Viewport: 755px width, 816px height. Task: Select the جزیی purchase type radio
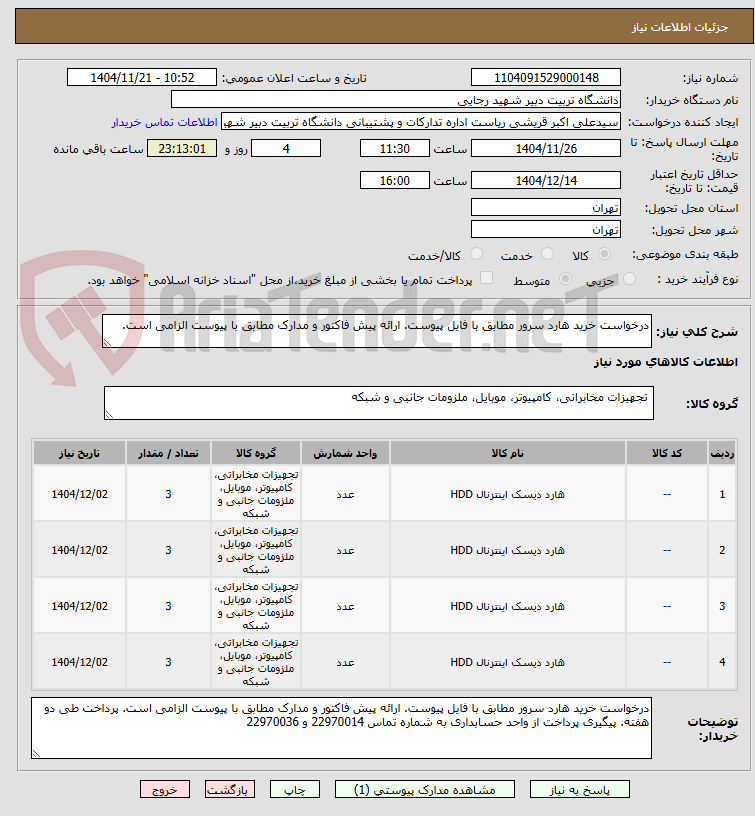629,279
